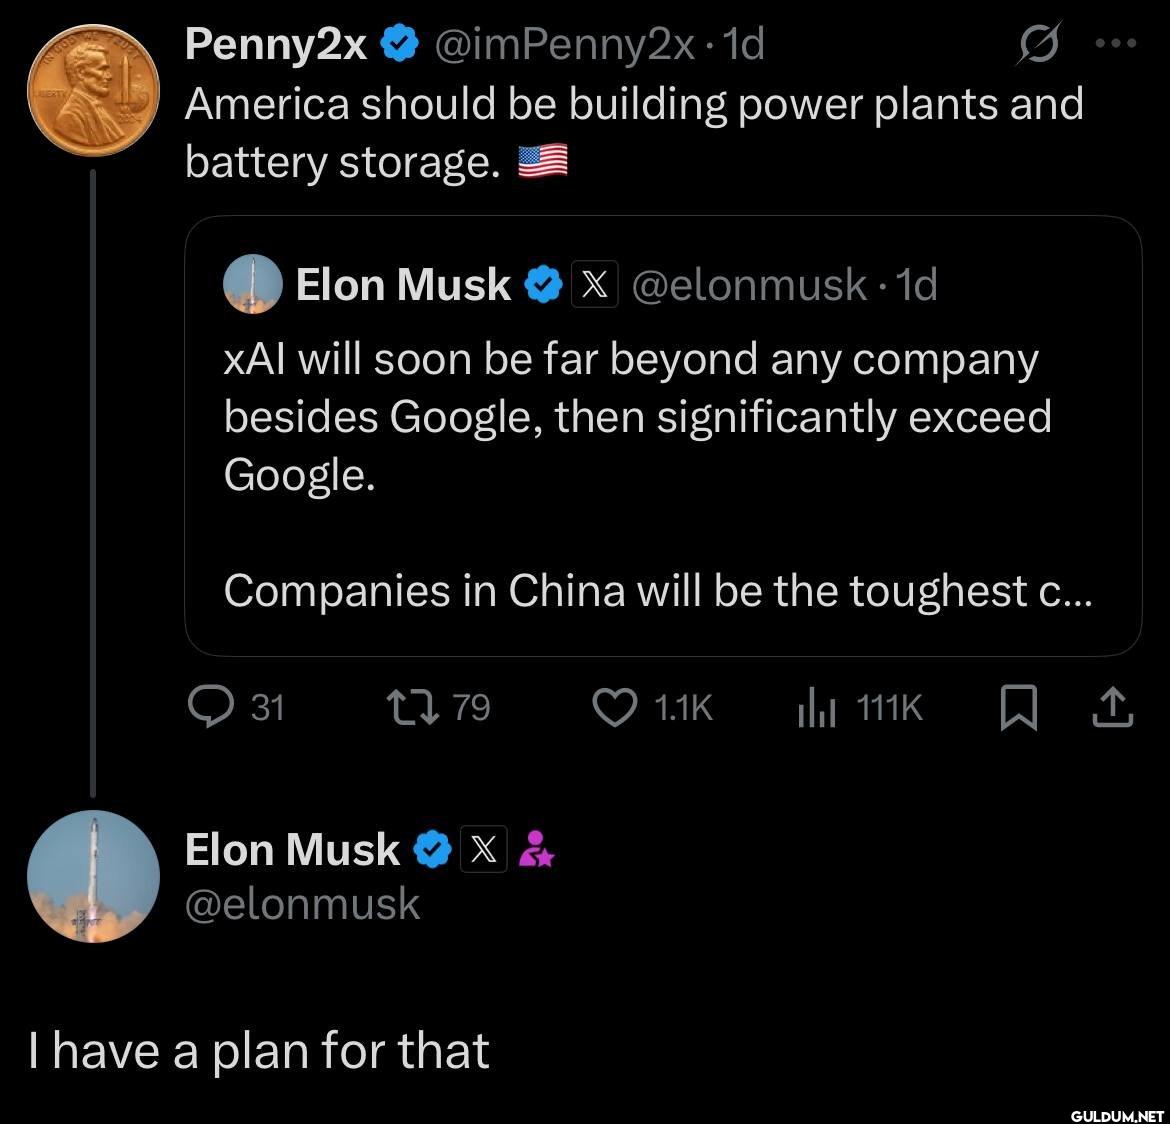
Task: Bookmark the Penny2x tweet
Action: pos(1018,709)
